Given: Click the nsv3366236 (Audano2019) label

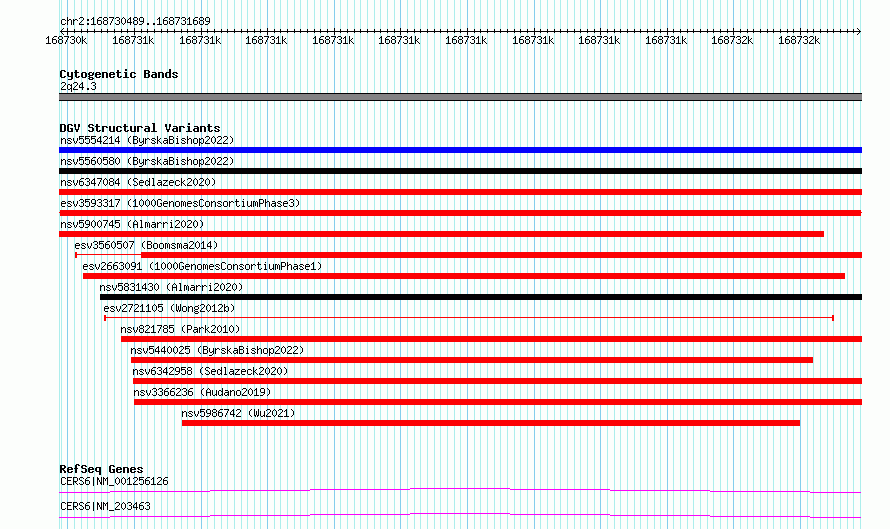Looking at the screenshot, I should point(202,392).
